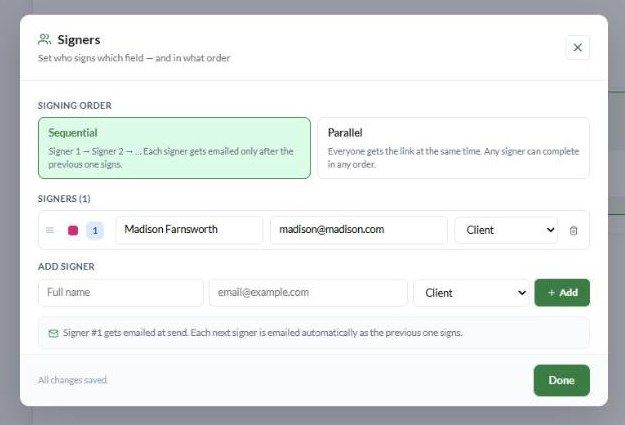Viewport: 625px width, 425px height.
Task: Open the new signer role dropdown
Action: pos(471,293)
